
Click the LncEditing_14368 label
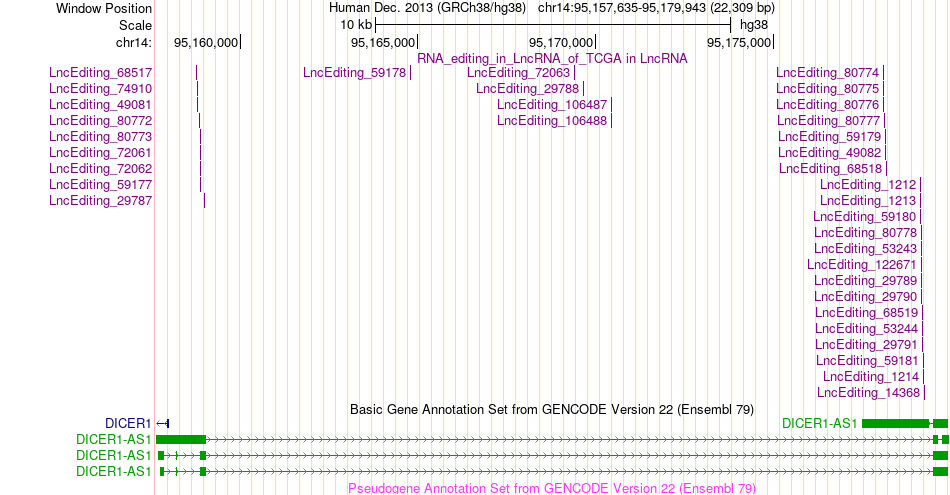click(868, 393)
